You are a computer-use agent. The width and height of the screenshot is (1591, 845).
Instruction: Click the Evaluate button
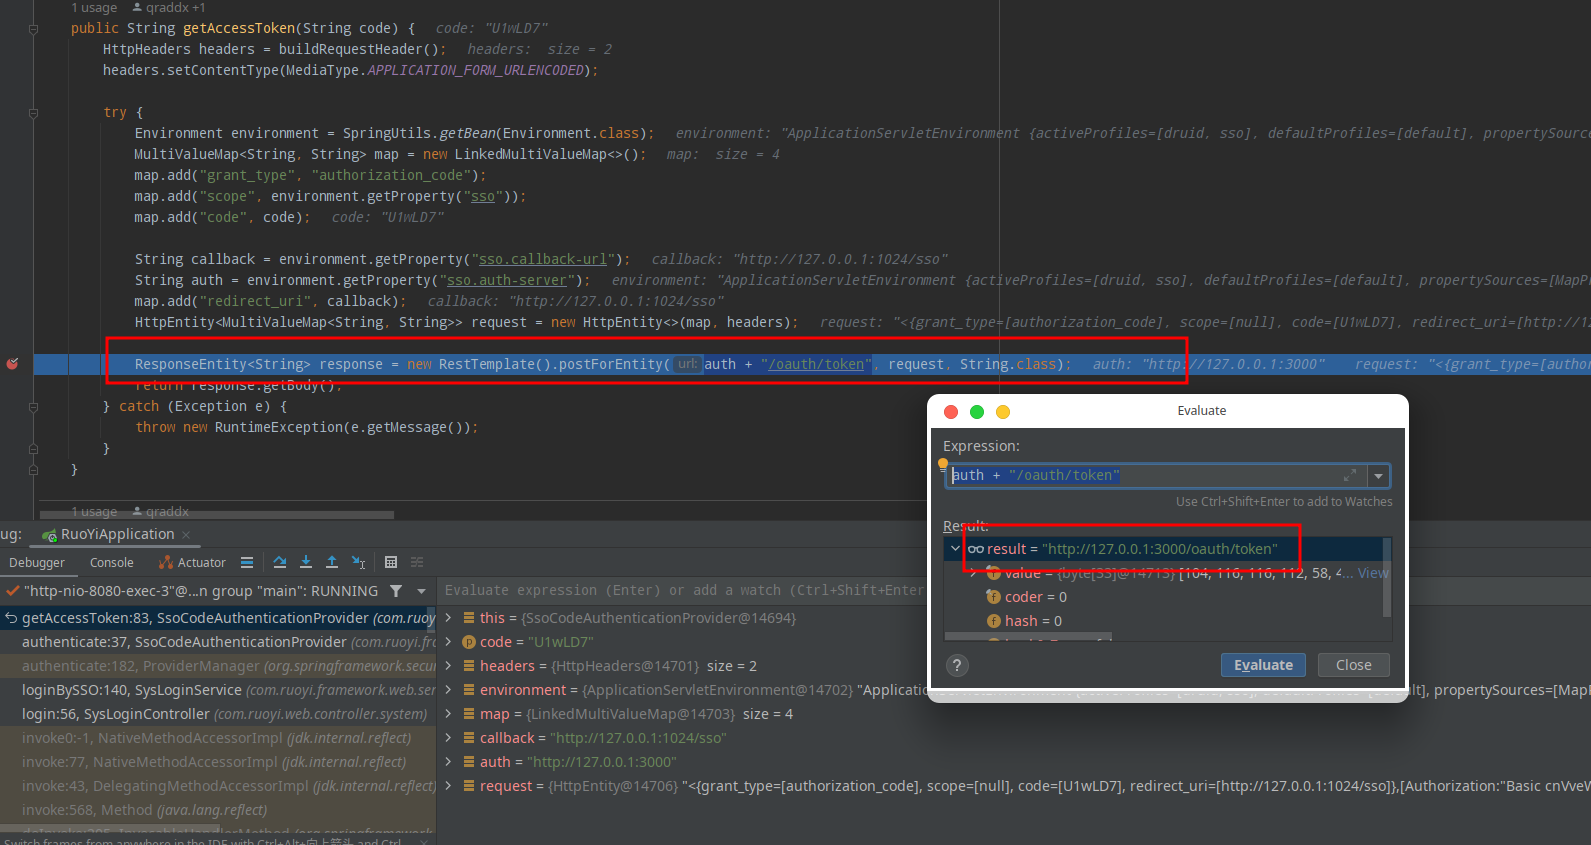(x=1263, y=665)
